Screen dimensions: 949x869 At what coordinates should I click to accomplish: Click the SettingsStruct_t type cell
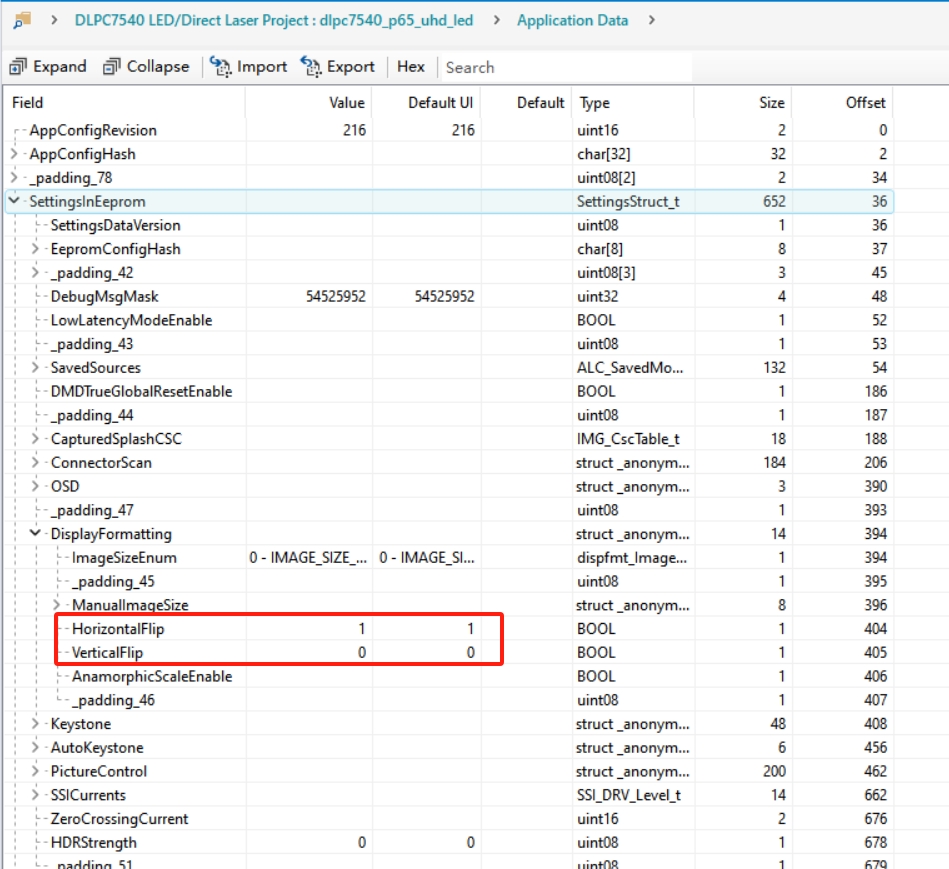coord(628,202)
